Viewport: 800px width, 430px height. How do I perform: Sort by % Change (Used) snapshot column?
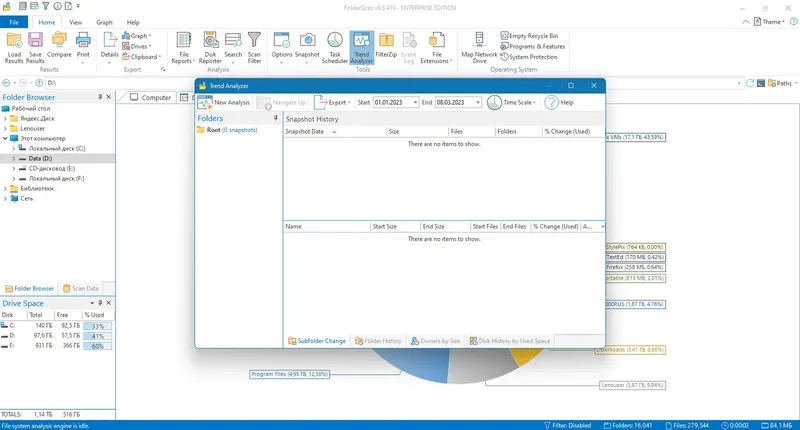point(572,132)
